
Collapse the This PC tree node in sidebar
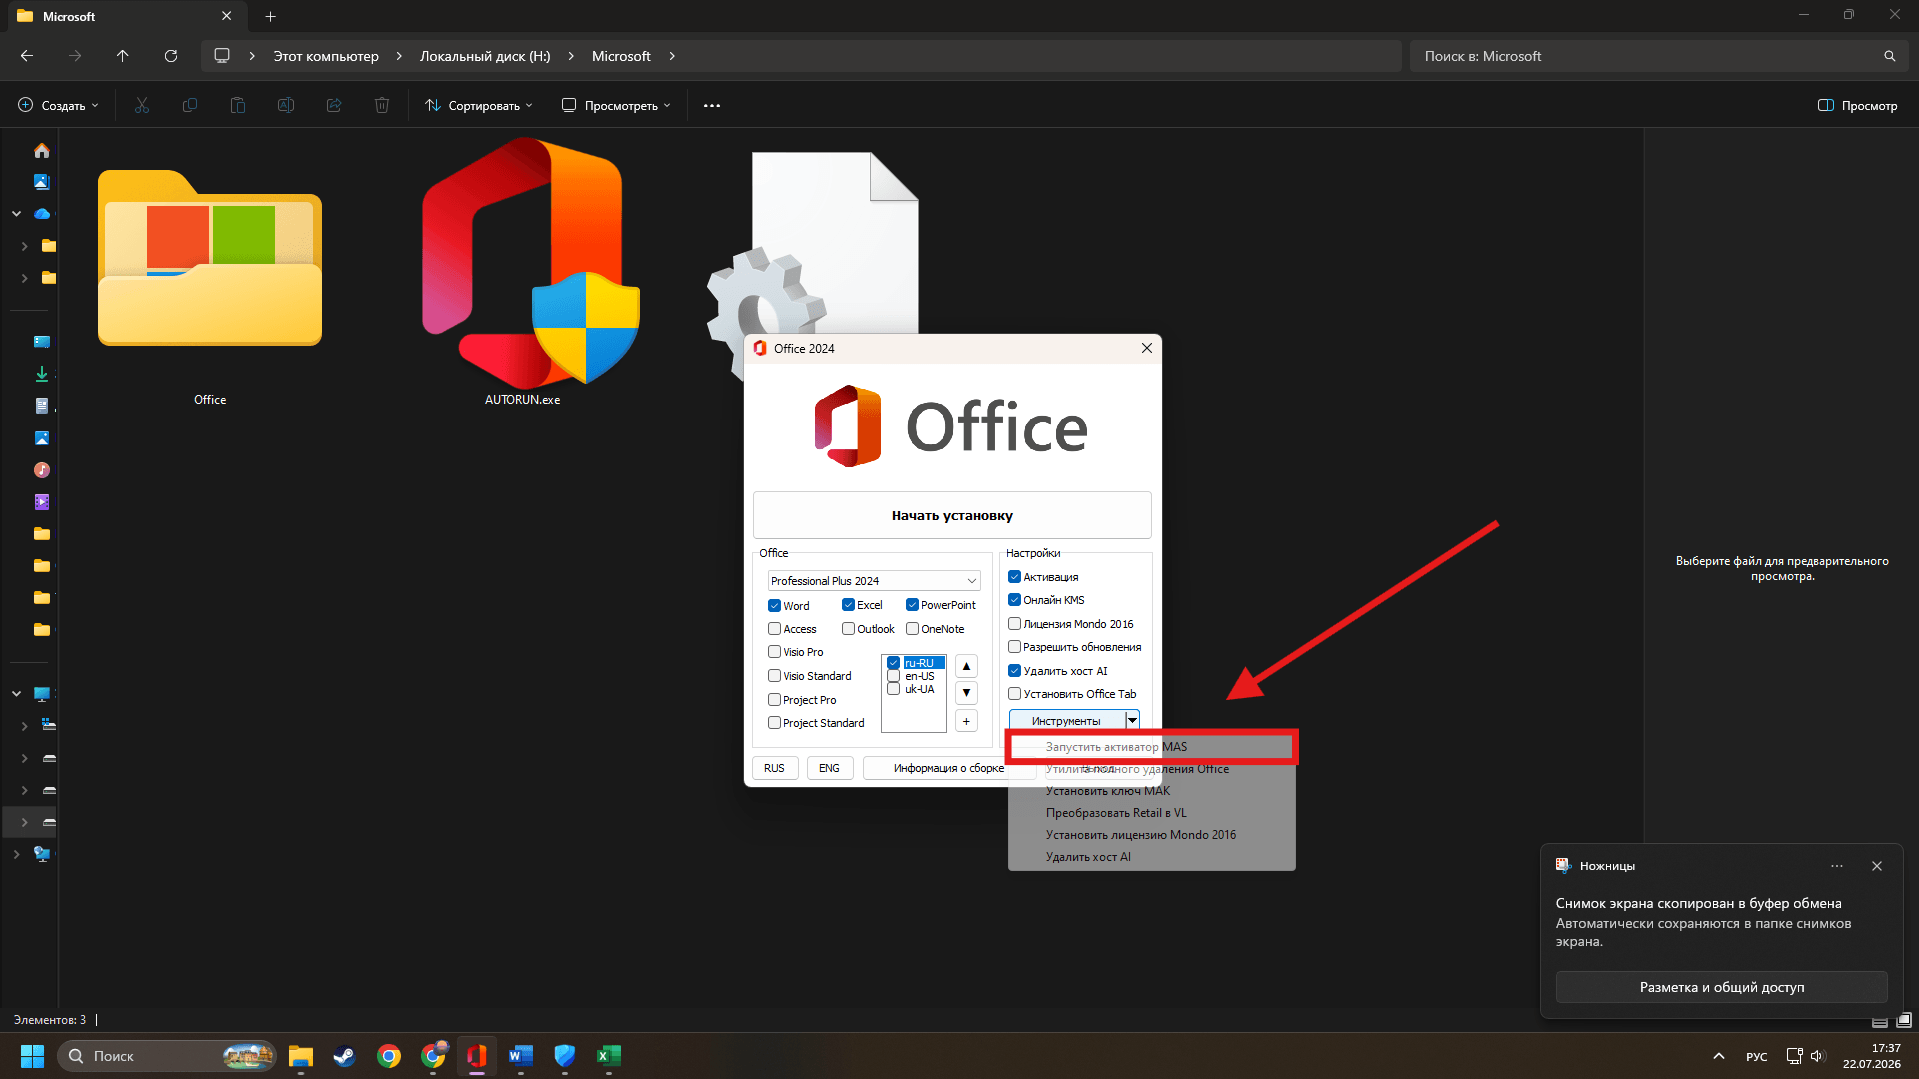[17, 694]
